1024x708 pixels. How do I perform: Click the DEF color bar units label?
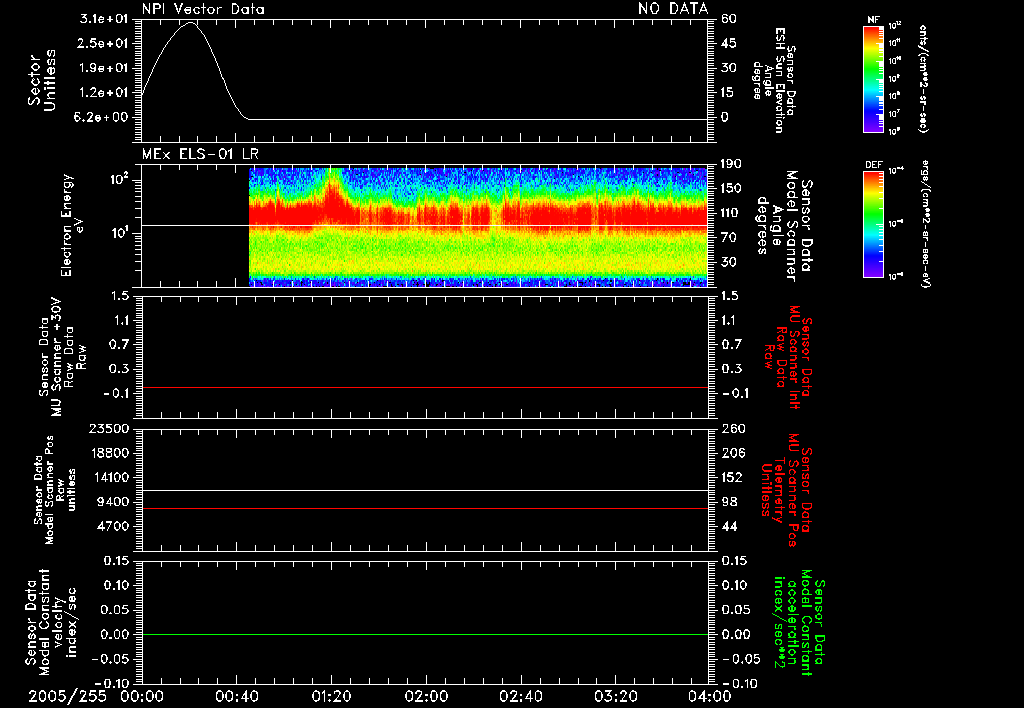point(925,224)
